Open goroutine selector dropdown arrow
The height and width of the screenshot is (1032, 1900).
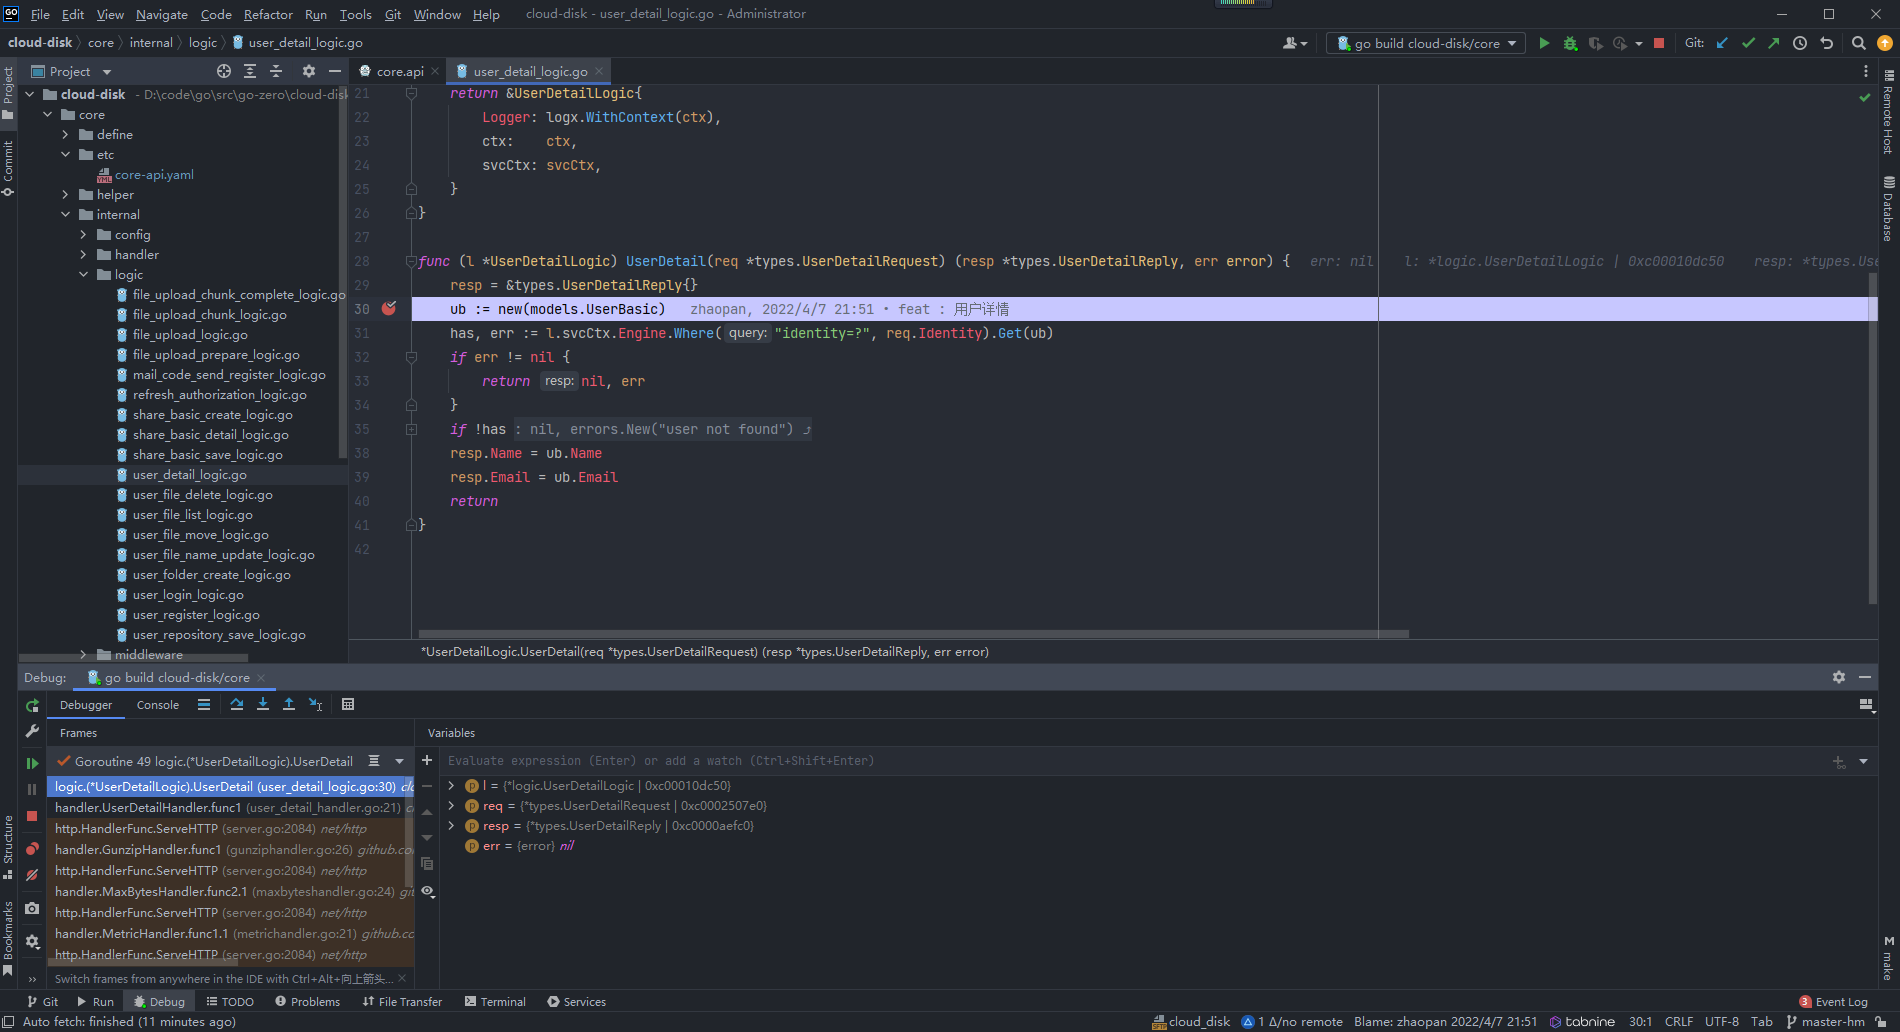tap(399, 761)
